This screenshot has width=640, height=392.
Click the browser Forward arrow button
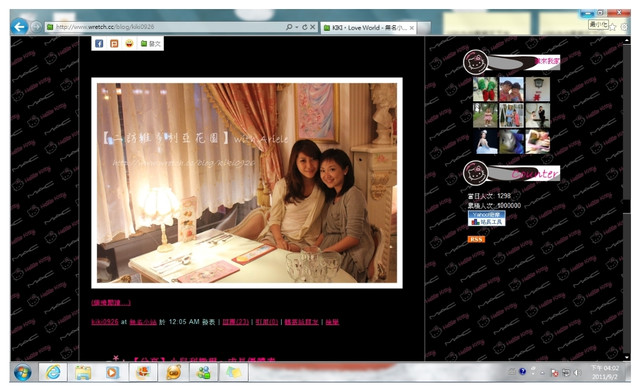coord(36,27)
